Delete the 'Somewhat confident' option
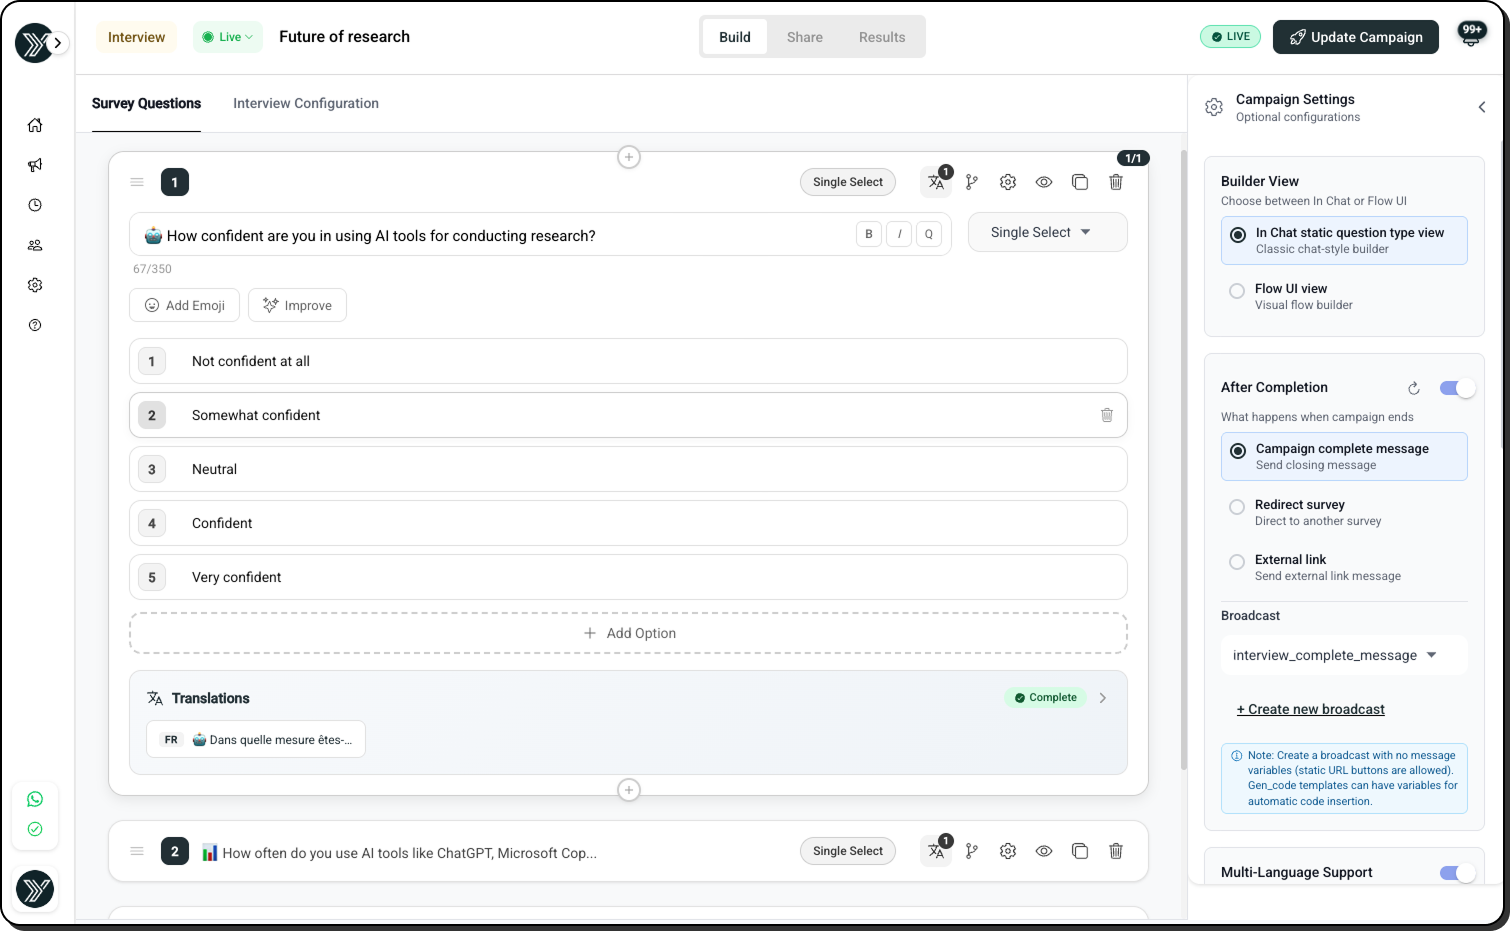The height and width of the screenshot is (931, 1510). (1106, 415)
